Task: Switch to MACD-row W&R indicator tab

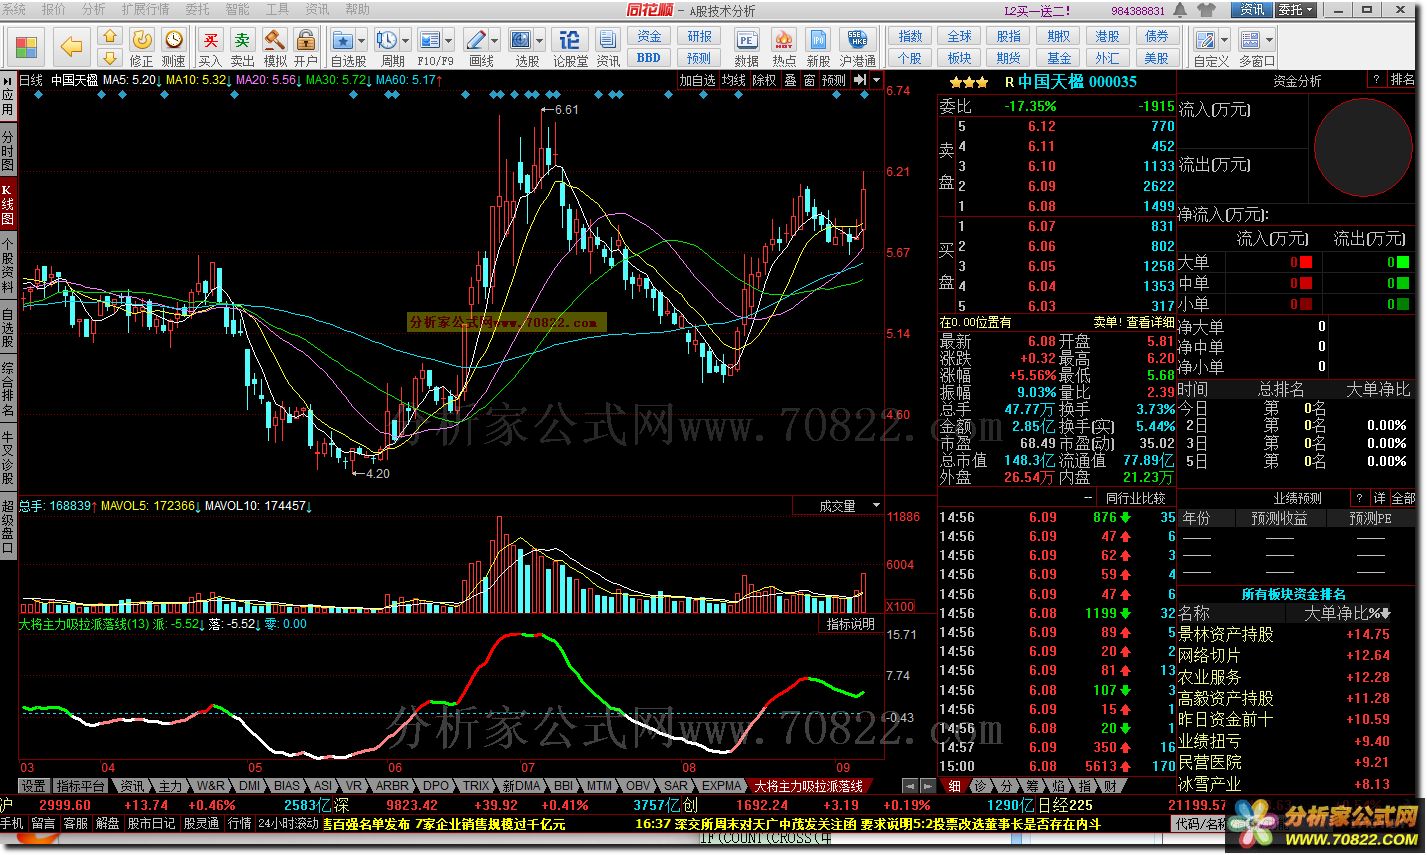Action: 211,786
